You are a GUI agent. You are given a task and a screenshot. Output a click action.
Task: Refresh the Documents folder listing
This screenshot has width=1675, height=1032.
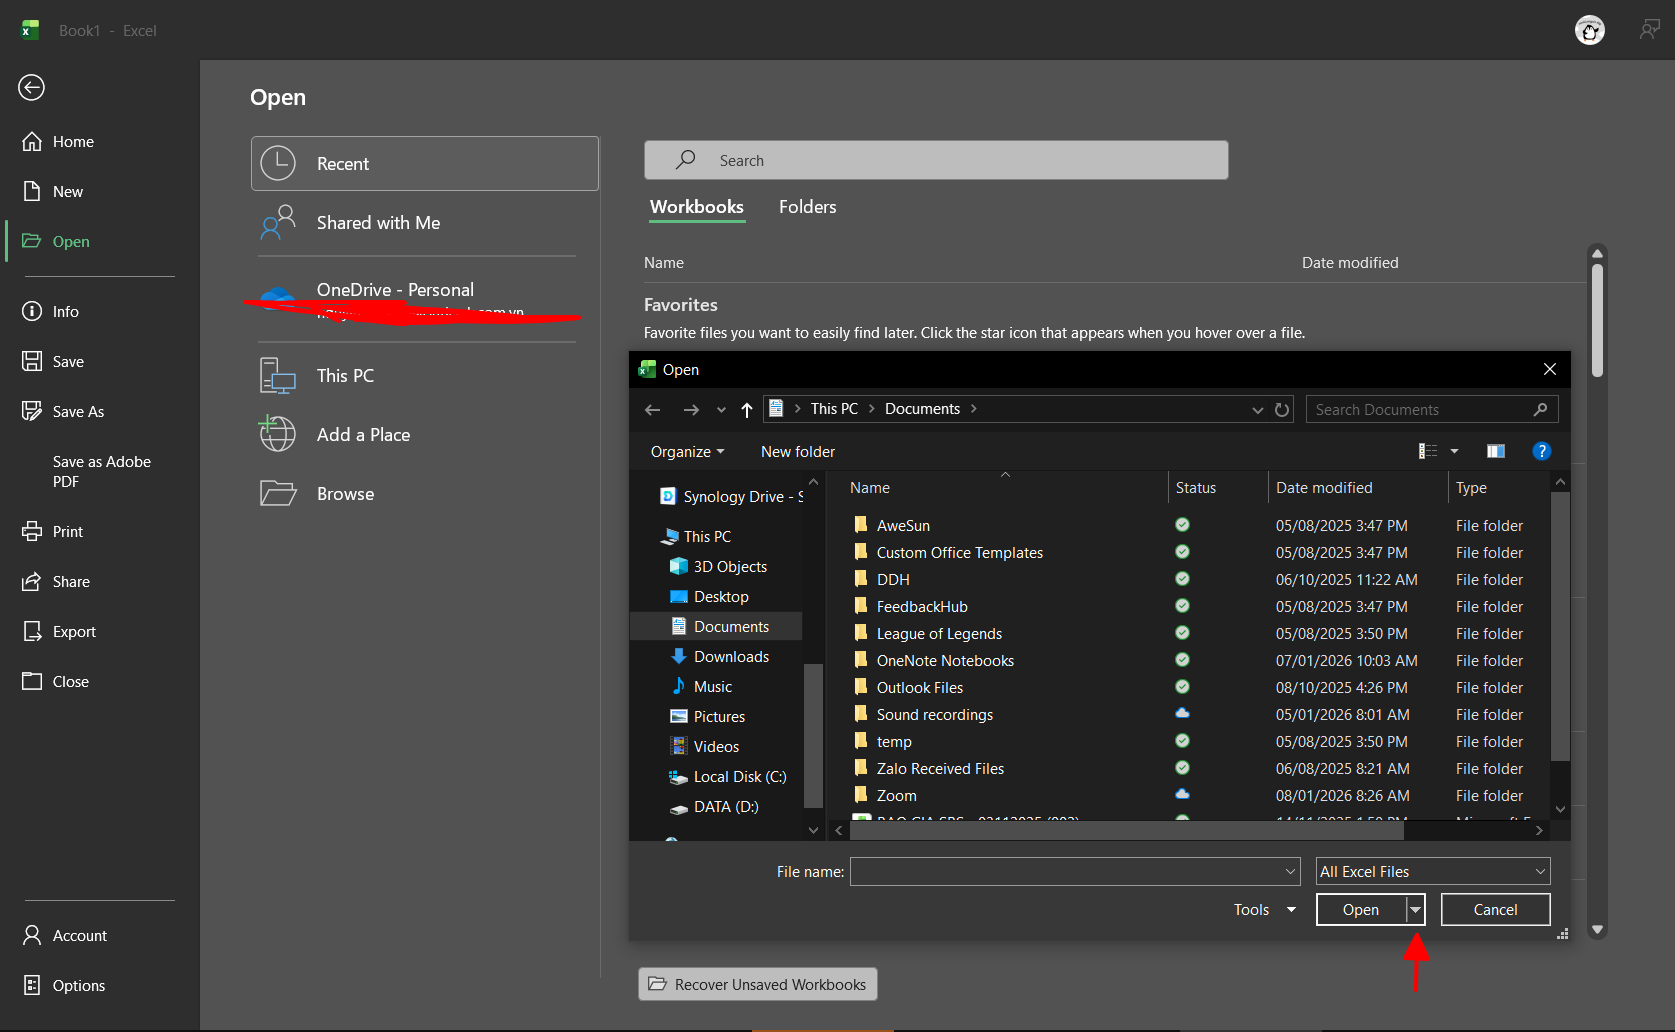[1282, 410]
